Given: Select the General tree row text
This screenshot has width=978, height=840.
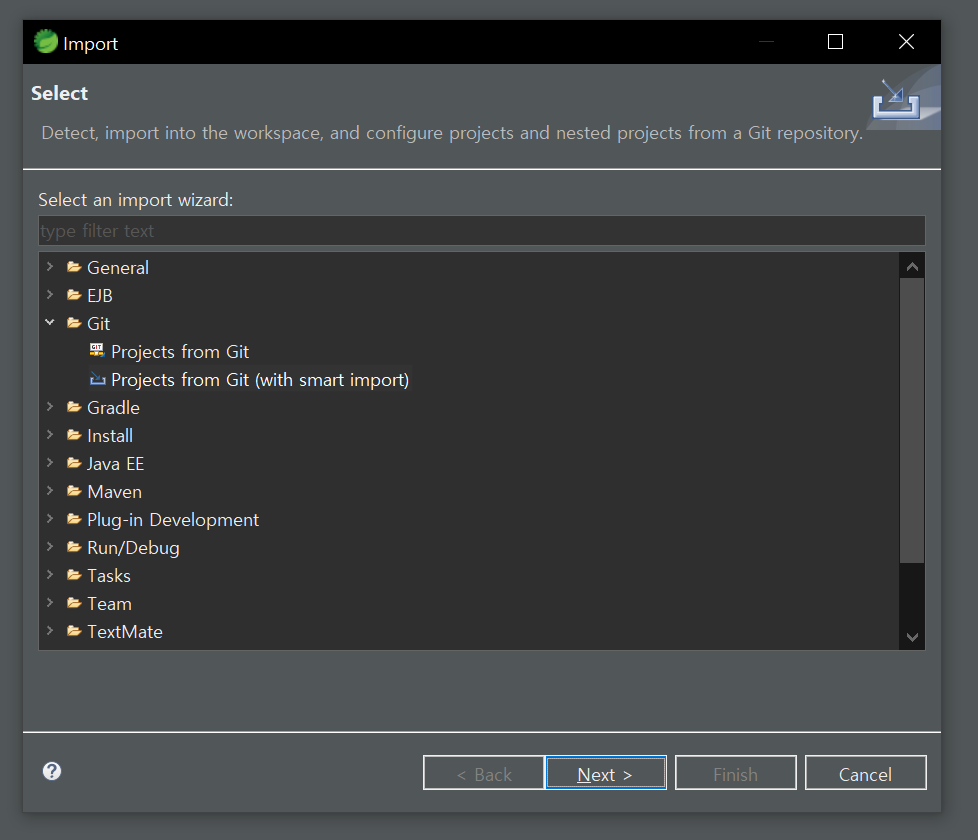Looking at the screenshot, I should [118, 268].
